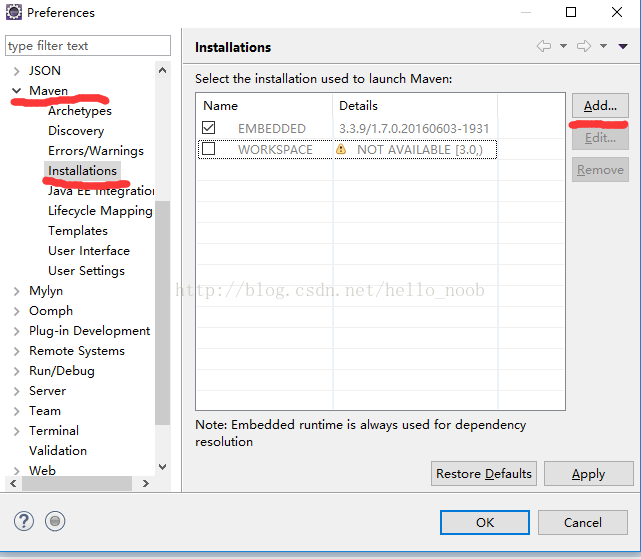
Task: Click the 3.3.9/1.7.0.20160603-1931 details cell
Action: [414, 129]
